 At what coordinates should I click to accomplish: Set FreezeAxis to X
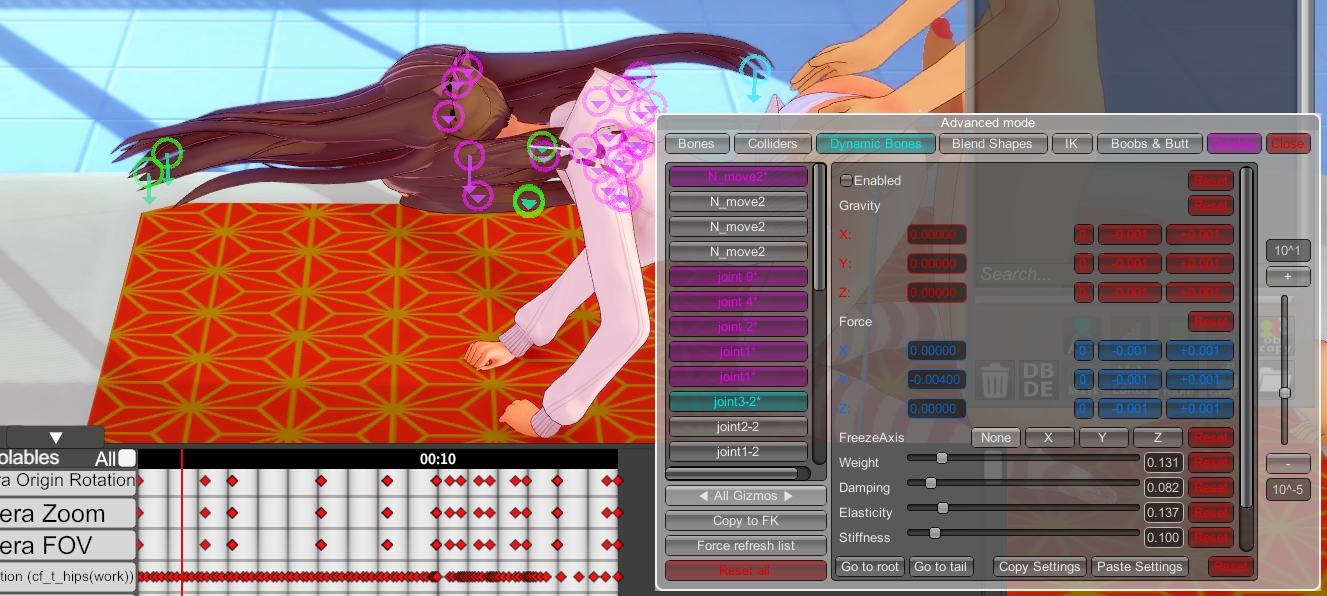(x=1050, y=438)
